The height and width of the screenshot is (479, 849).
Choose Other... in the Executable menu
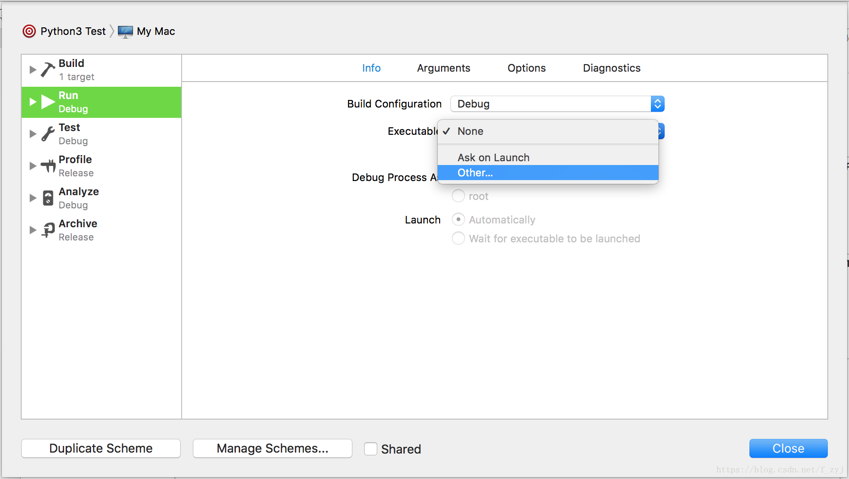tap(548, 173)
